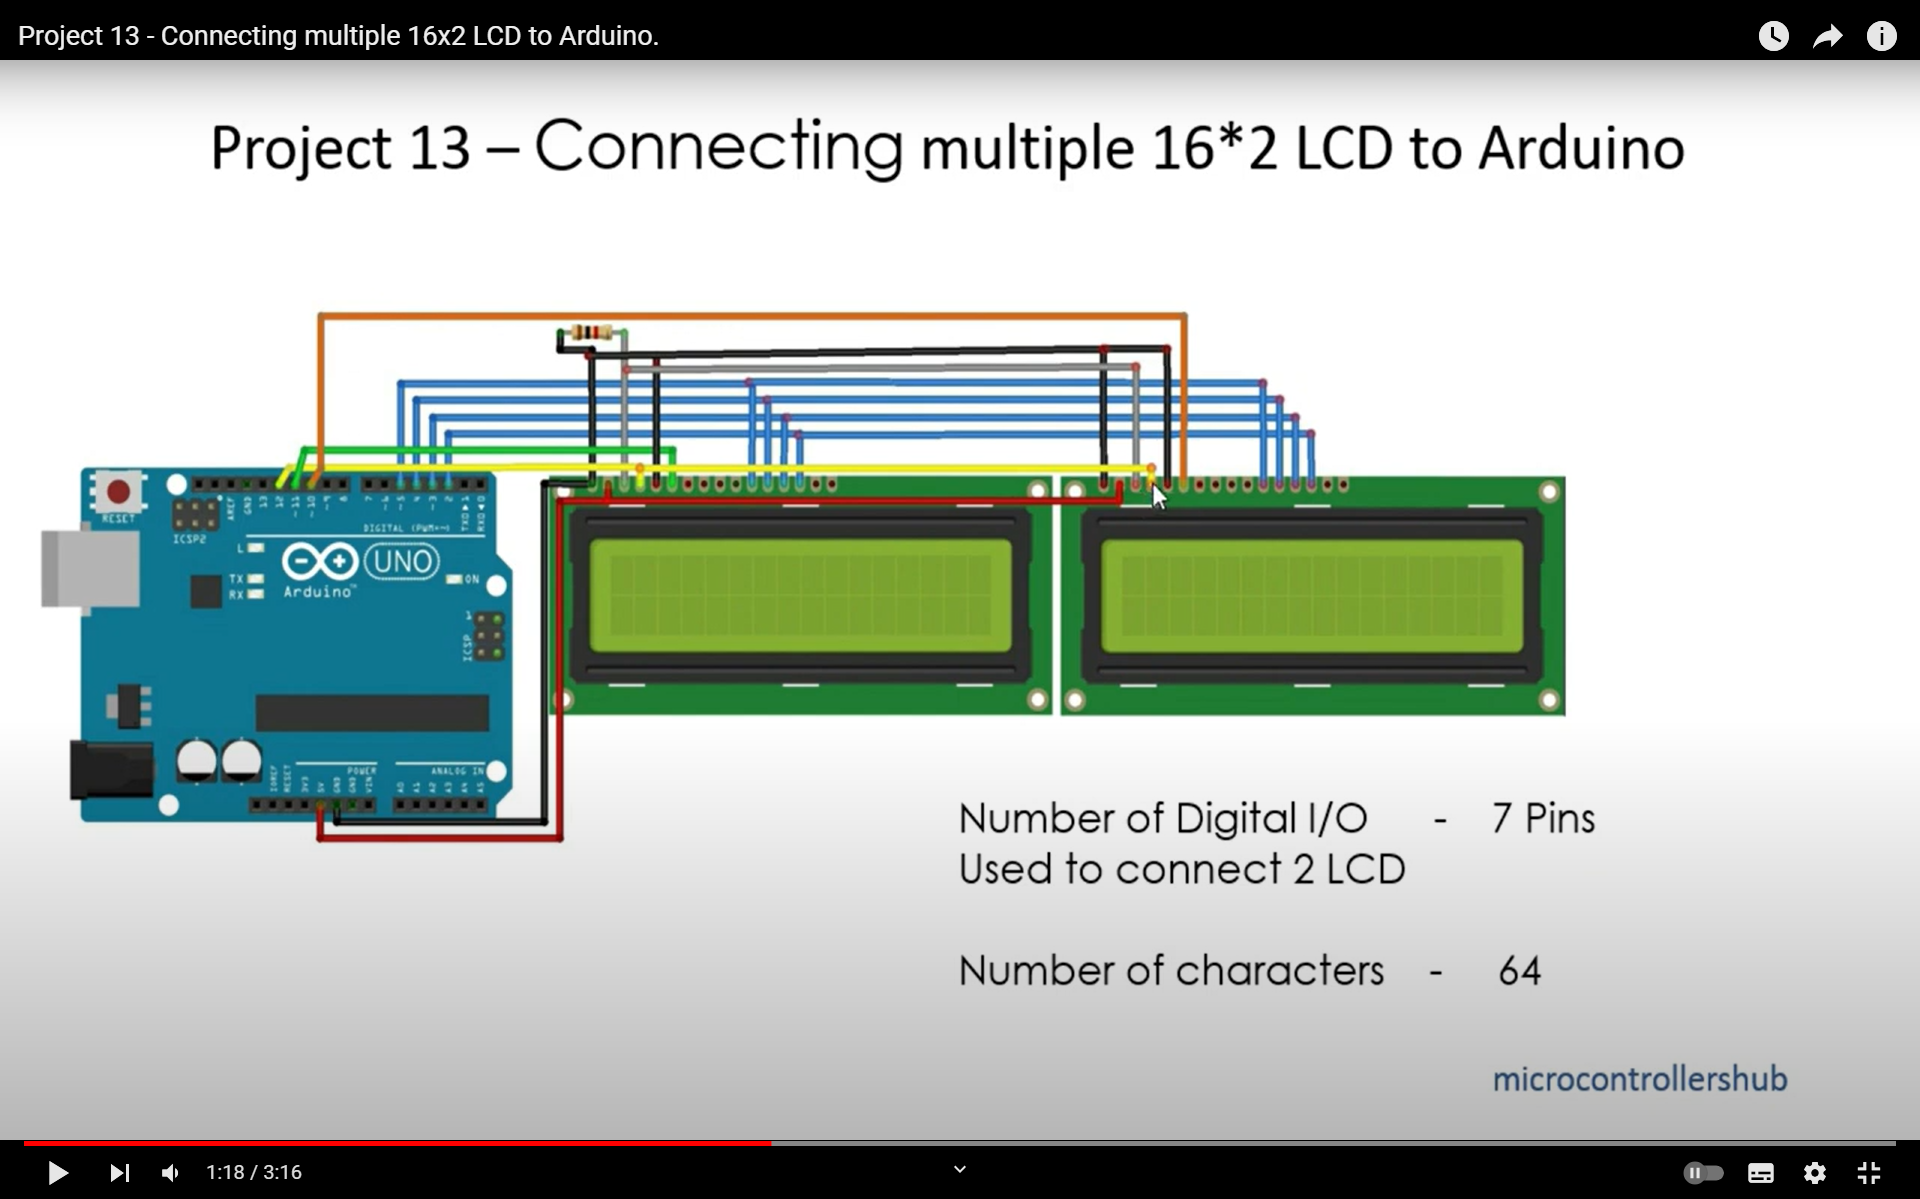Exit full screen mode
This screenshot has width=1920, height=1199.
coord(1868,1172)
